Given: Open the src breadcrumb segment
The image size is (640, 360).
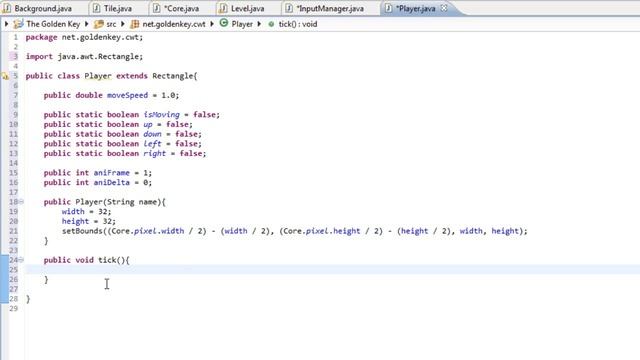Looking at the screenshot, I should tap(111, 24).
